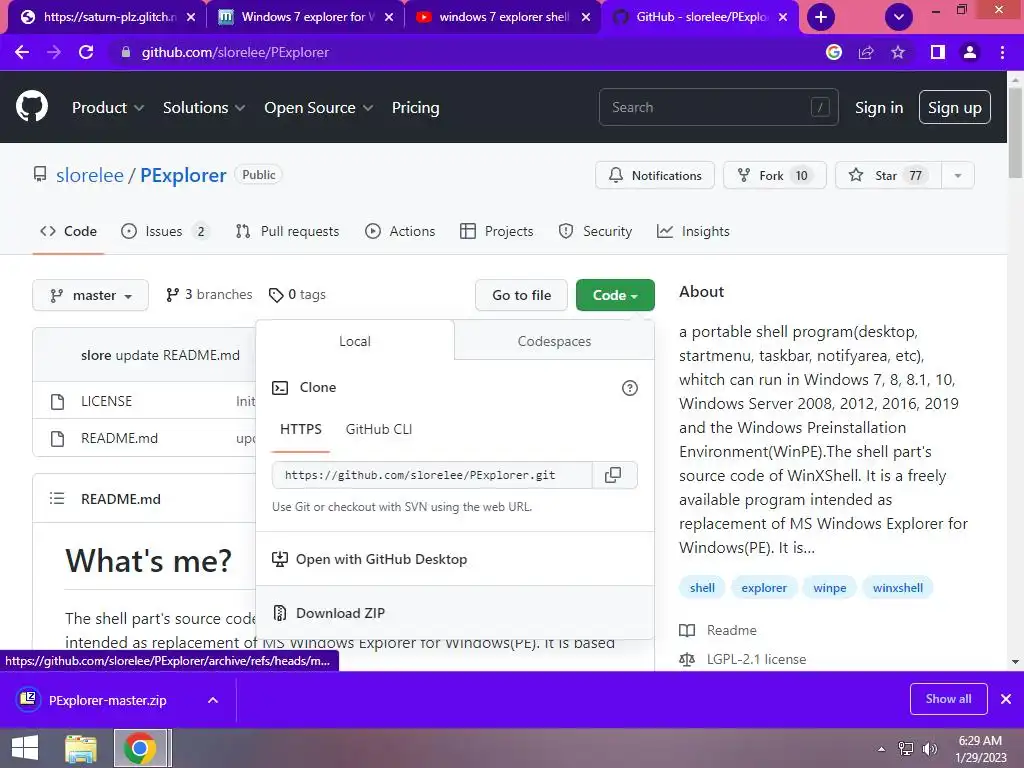Copy the clone URL with the copy icon
Viewport: 1024px width, 768px height.
coord(613,475)
